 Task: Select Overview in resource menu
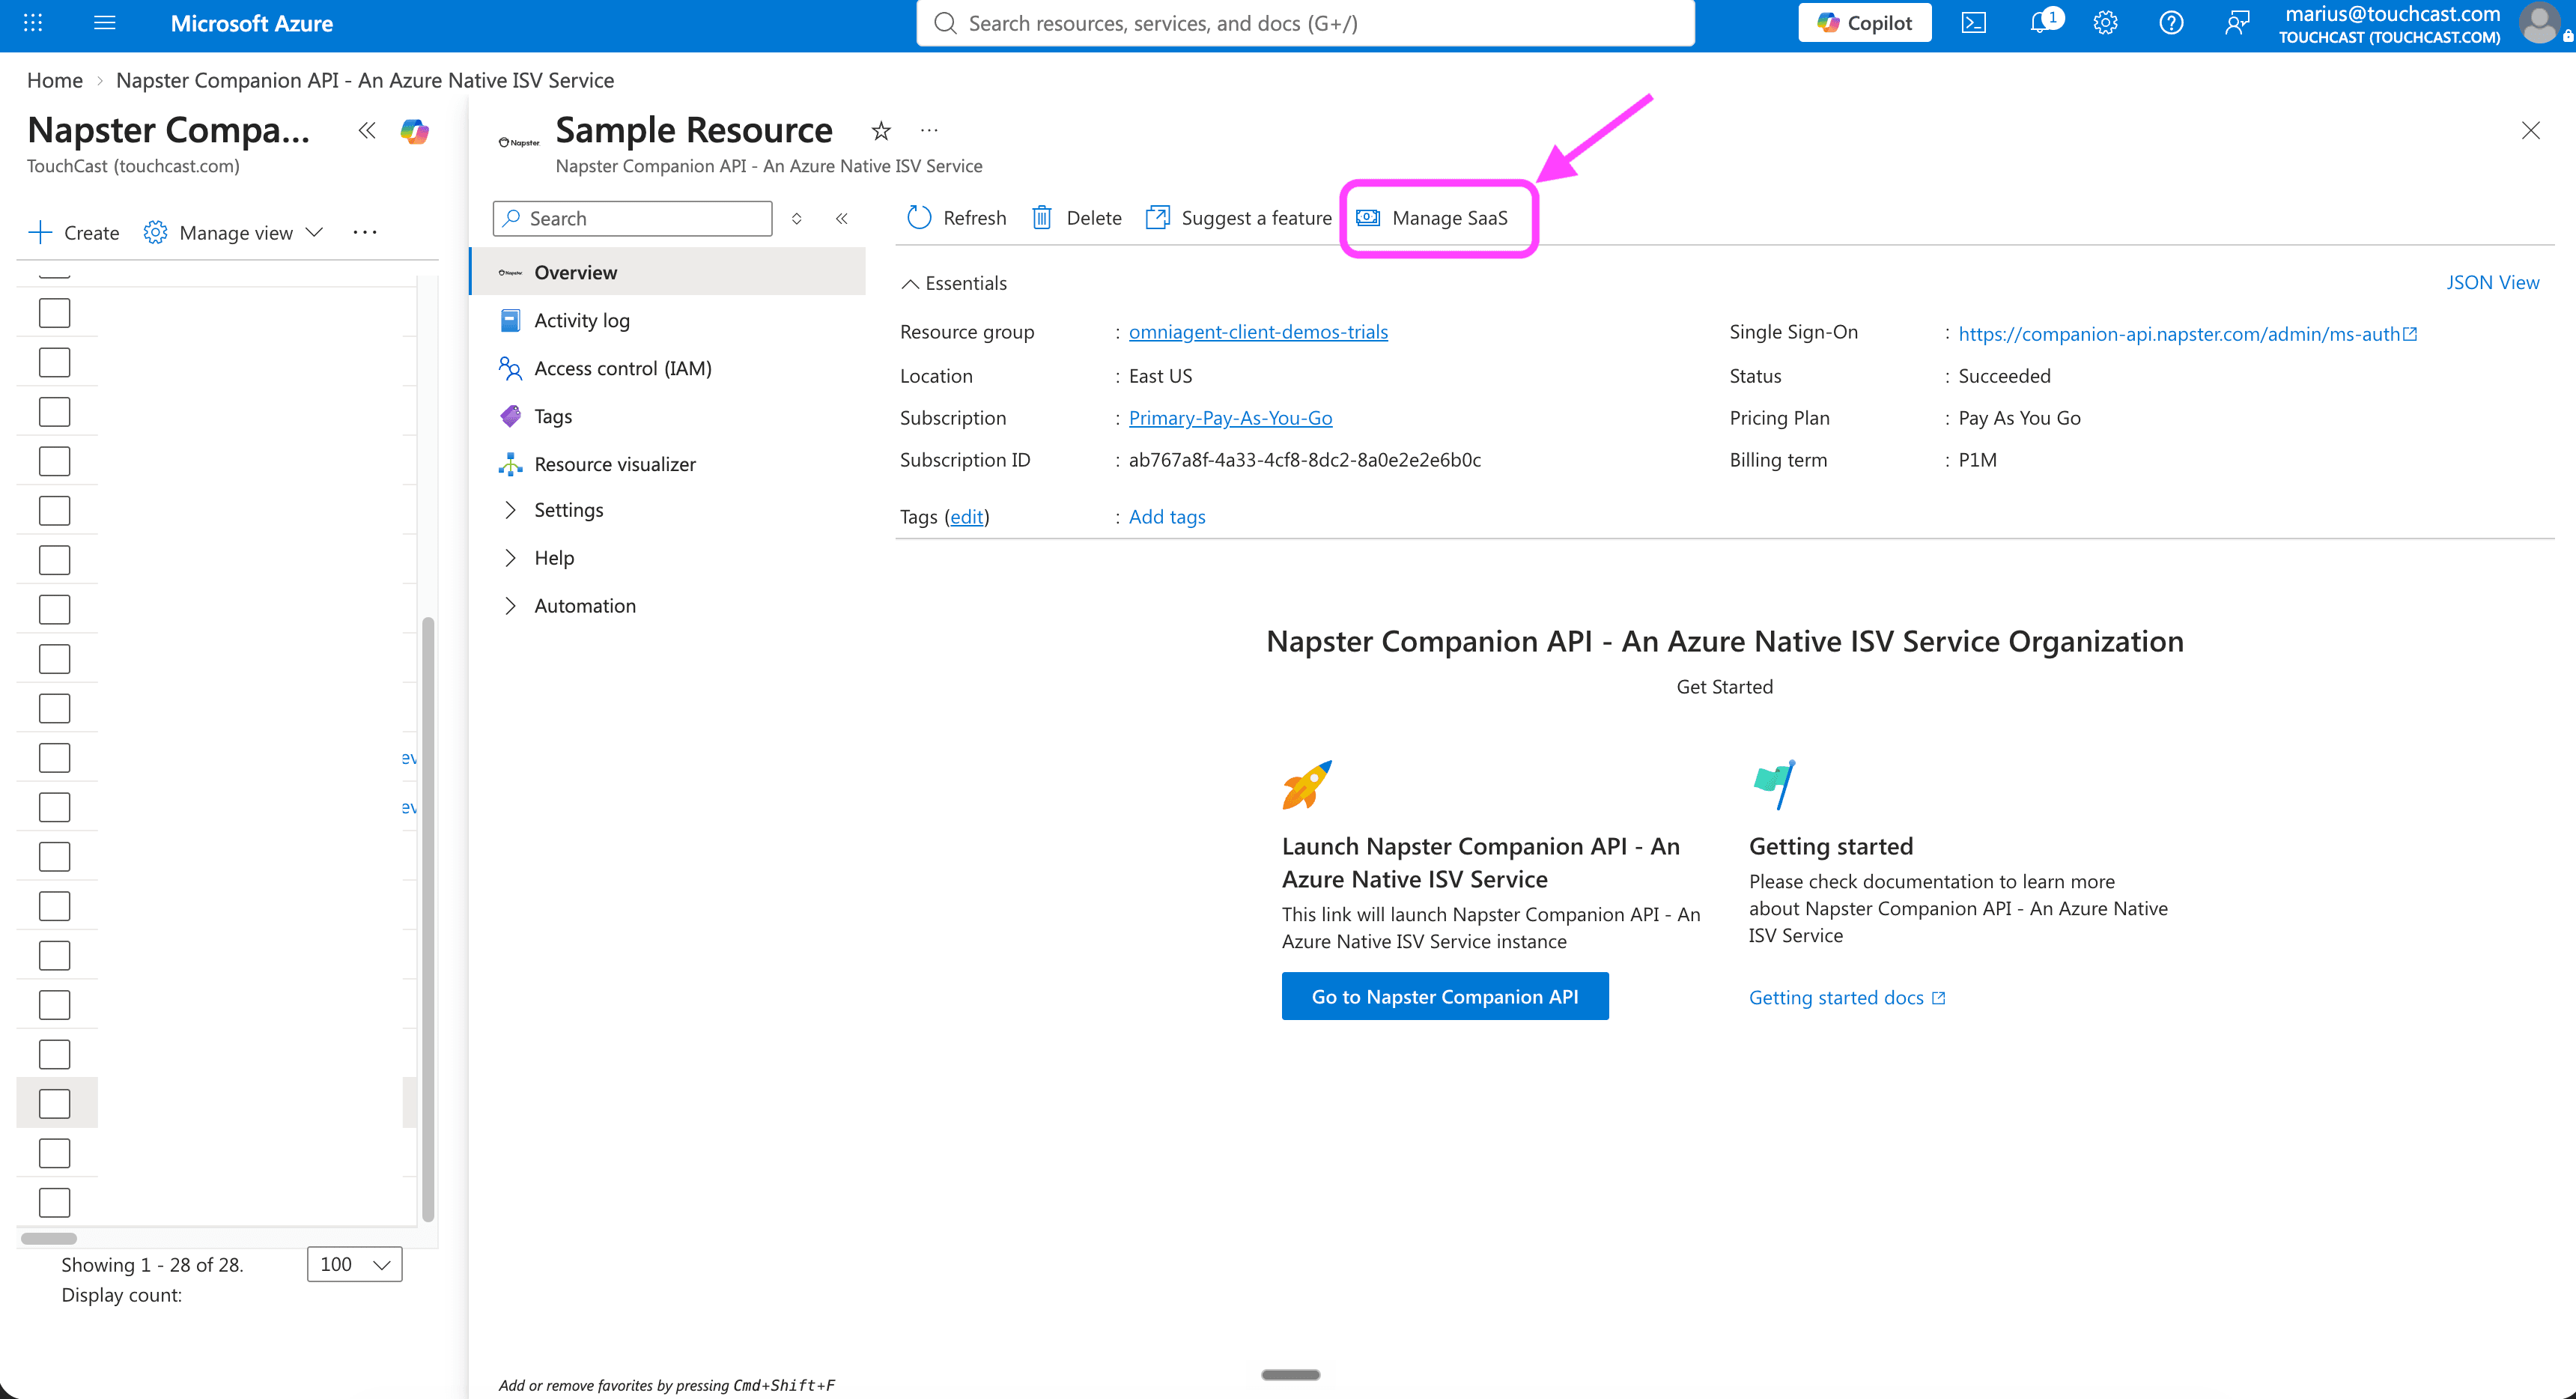point(668,272)
